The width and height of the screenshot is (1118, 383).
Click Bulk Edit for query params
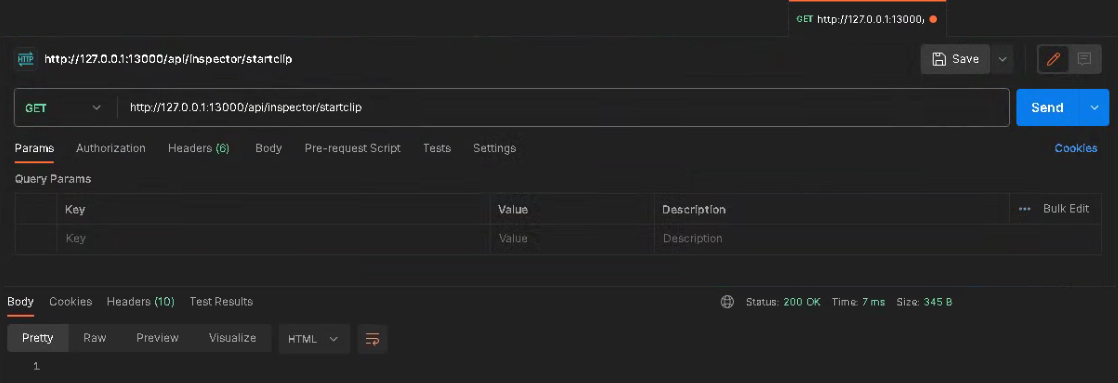1066,209
